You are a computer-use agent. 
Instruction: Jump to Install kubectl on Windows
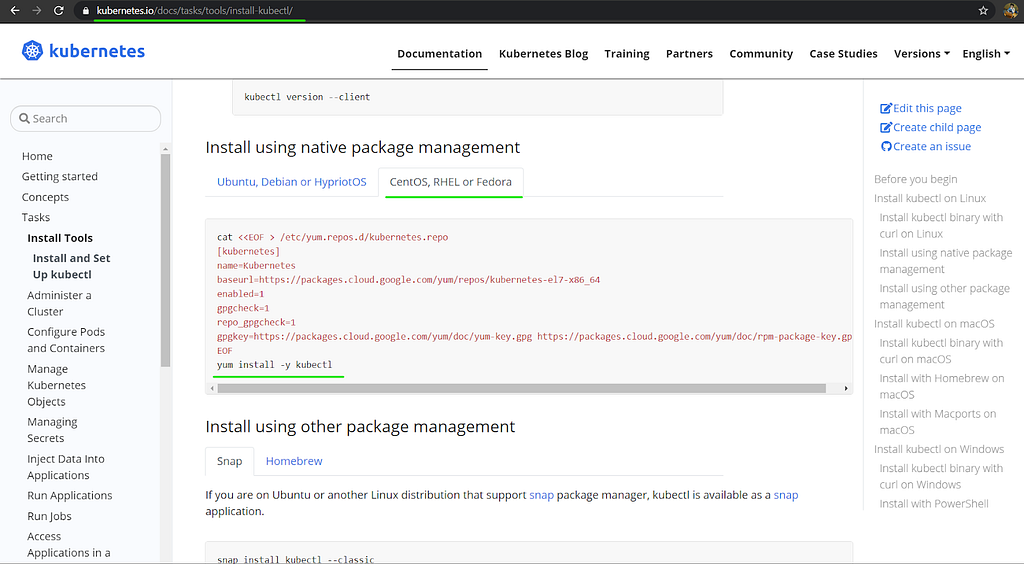point(939,449)
